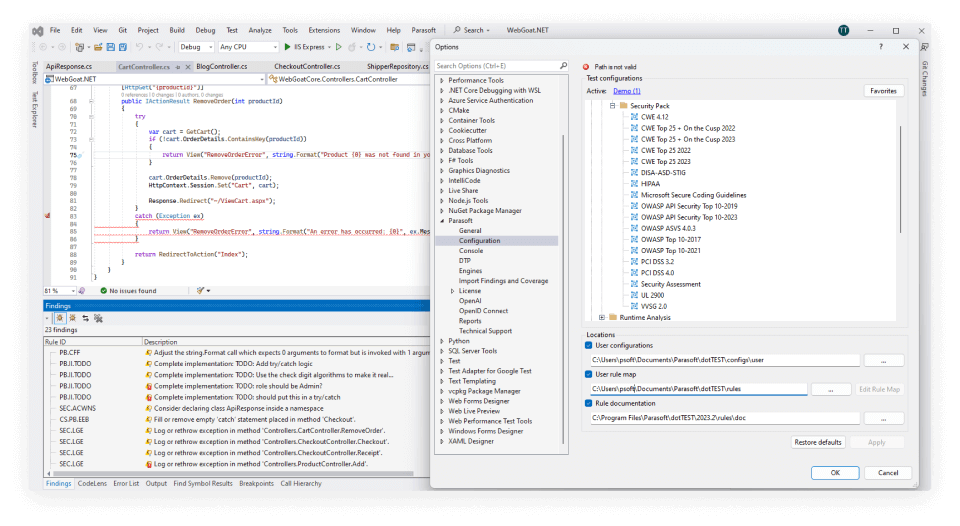Toggle the User configurations checkbox
The width and height of the screenshot is (960, 526).
pyautogui.click(x=588, y=345)
